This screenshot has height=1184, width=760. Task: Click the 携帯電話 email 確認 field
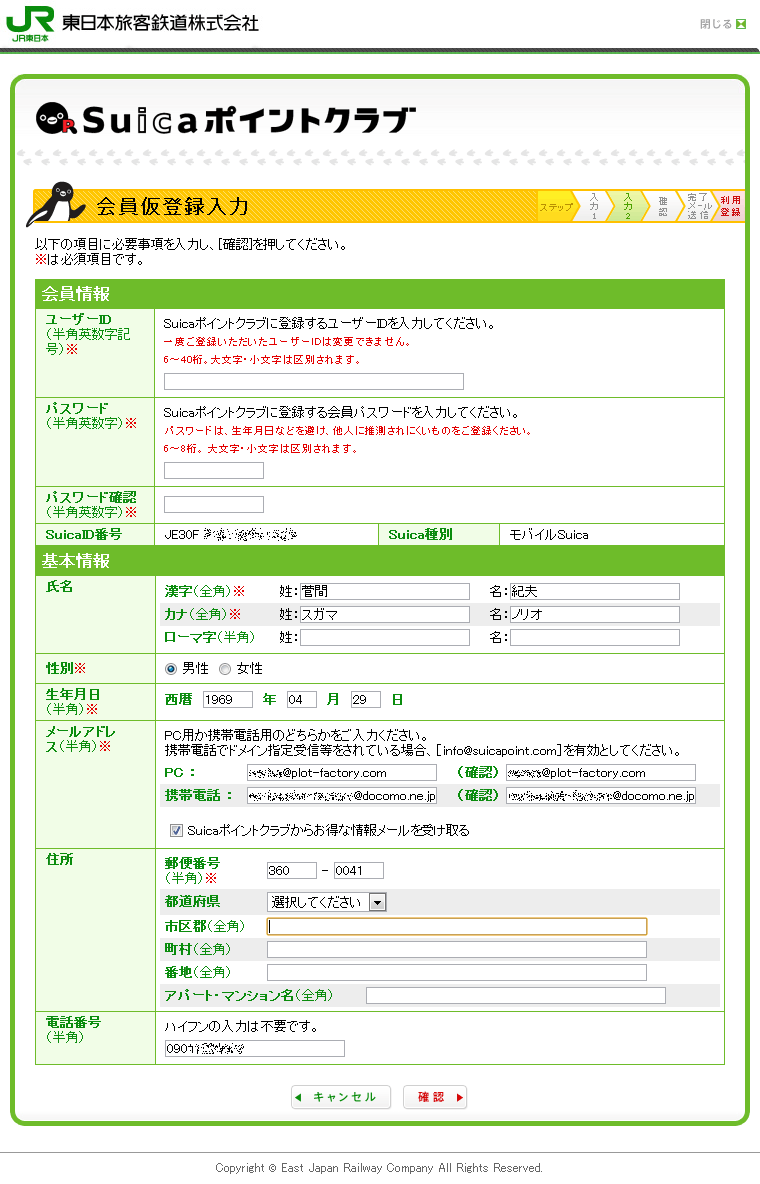pyautogui.click(x=601, y=796)
